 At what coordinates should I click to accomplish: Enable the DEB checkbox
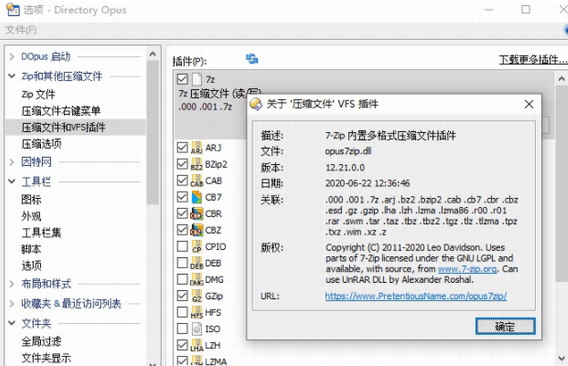[182, 263]
